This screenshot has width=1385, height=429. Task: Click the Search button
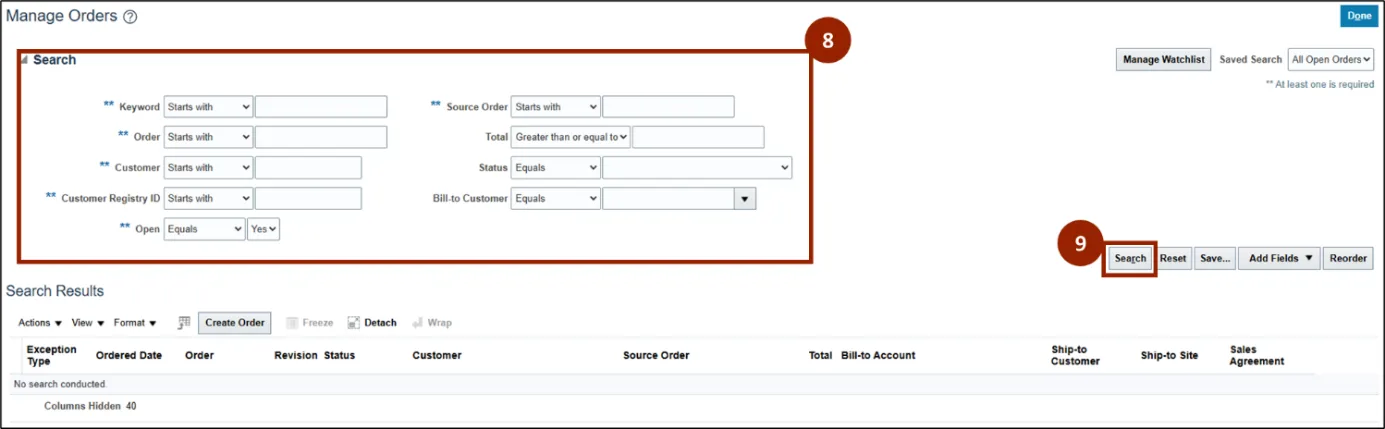pos(1130,259)
